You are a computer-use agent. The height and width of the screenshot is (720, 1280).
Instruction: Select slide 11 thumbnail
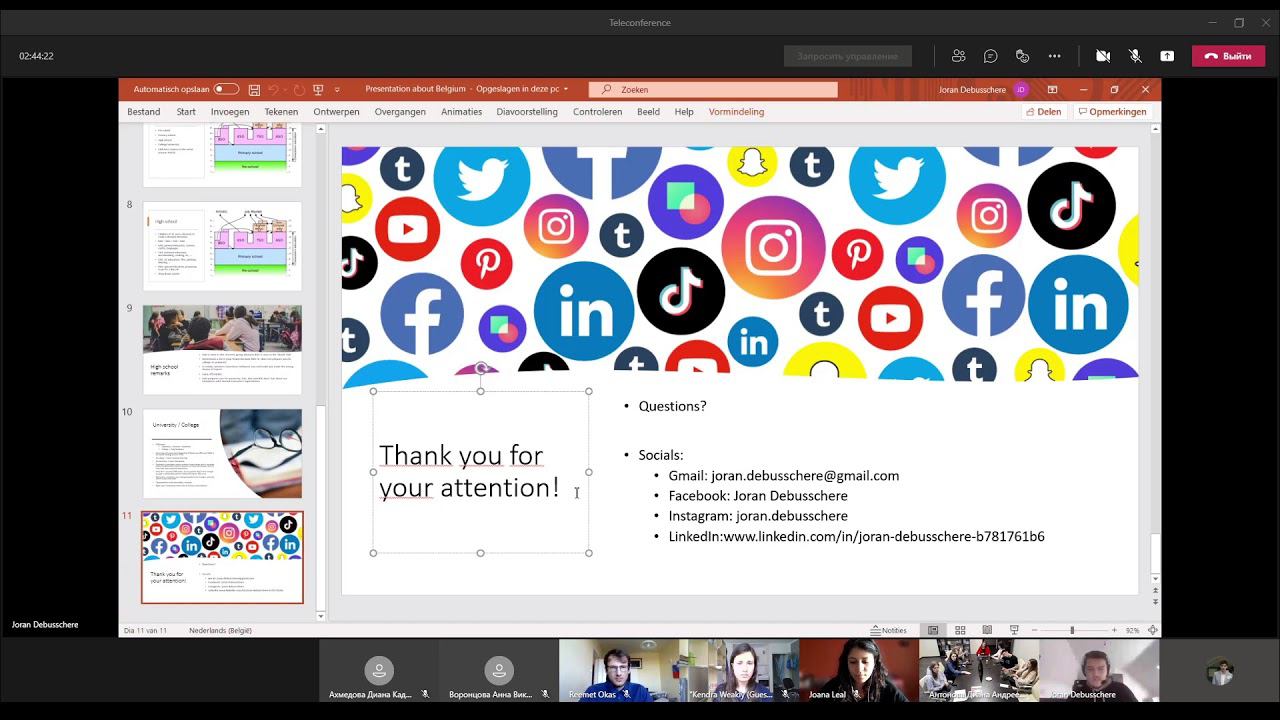(222, 558)
